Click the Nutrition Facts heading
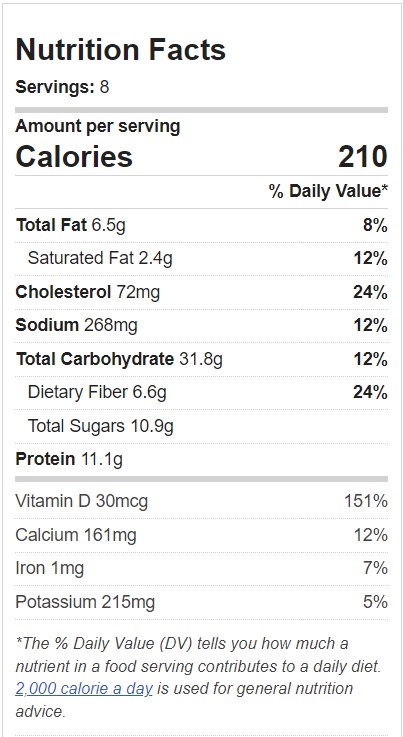The height and width of the screenshot is (737, 403). [x=121, y=50]
